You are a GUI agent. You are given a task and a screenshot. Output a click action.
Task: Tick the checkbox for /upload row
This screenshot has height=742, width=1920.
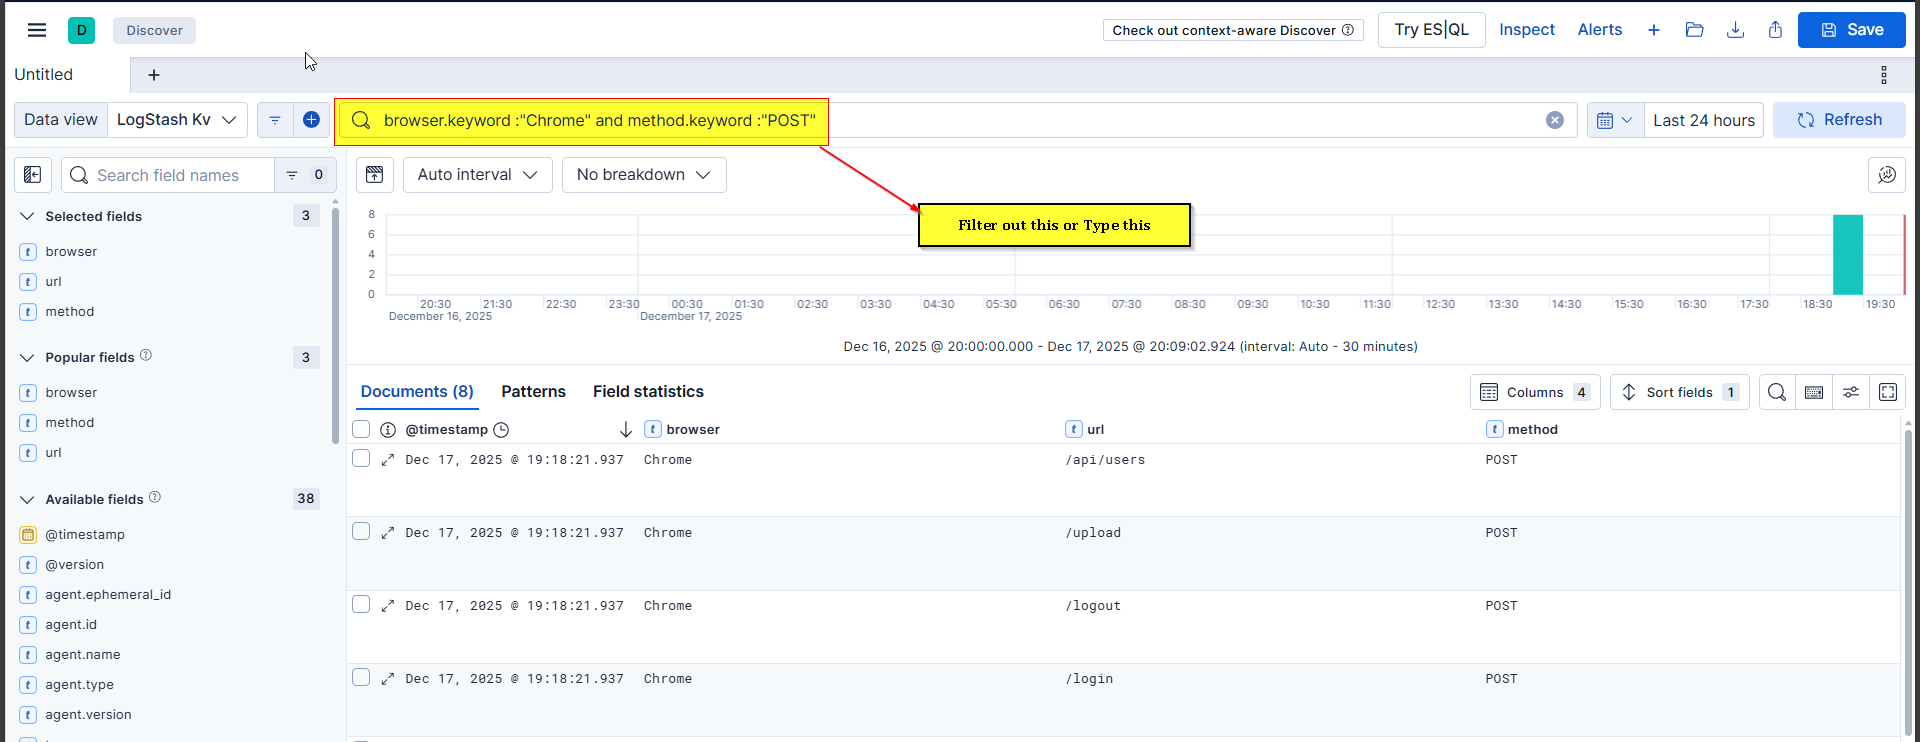click(361, 532)
